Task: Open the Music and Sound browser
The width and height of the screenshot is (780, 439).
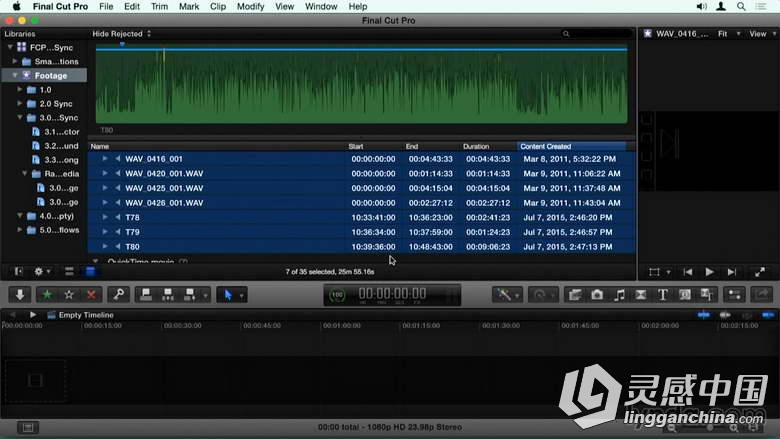Action: coord(619,295)
